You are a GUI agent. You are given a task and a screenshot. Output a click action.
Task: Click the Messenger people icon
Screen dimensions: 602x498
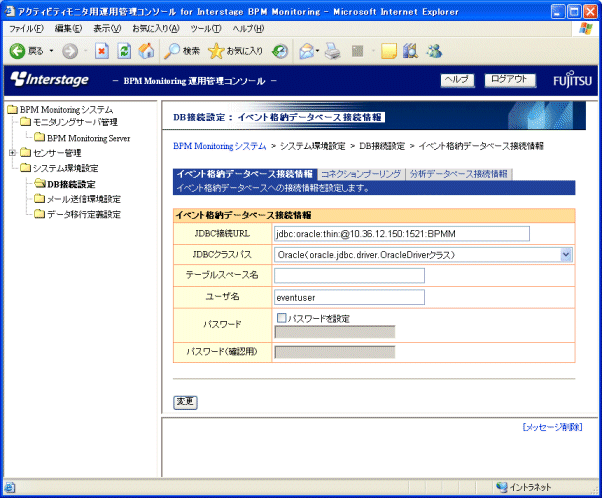(x=434, y=51)
